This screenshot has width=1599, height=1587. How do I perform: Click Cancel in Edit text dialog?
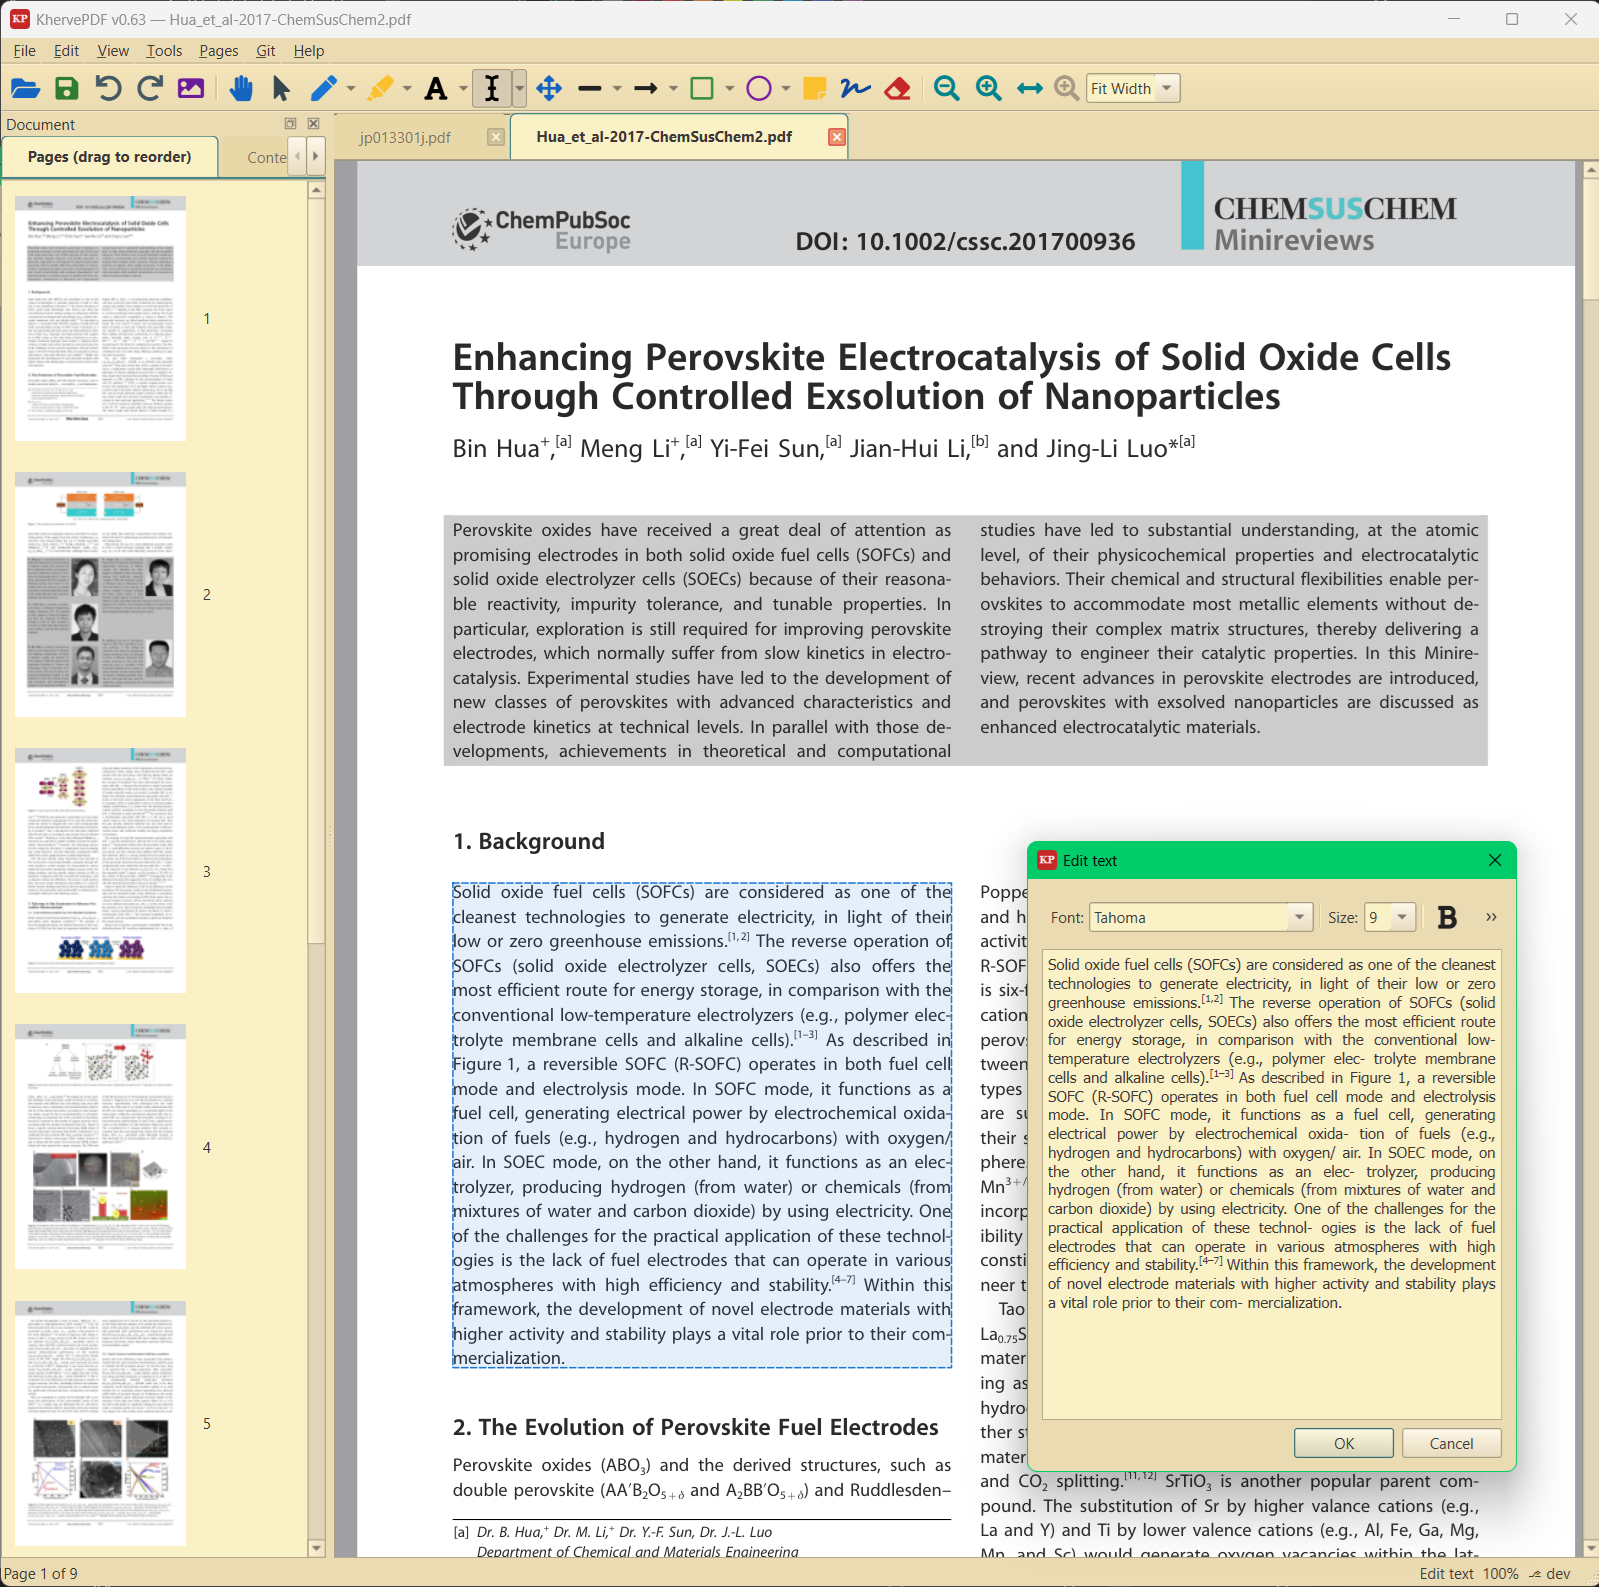click(1451, 1443)
